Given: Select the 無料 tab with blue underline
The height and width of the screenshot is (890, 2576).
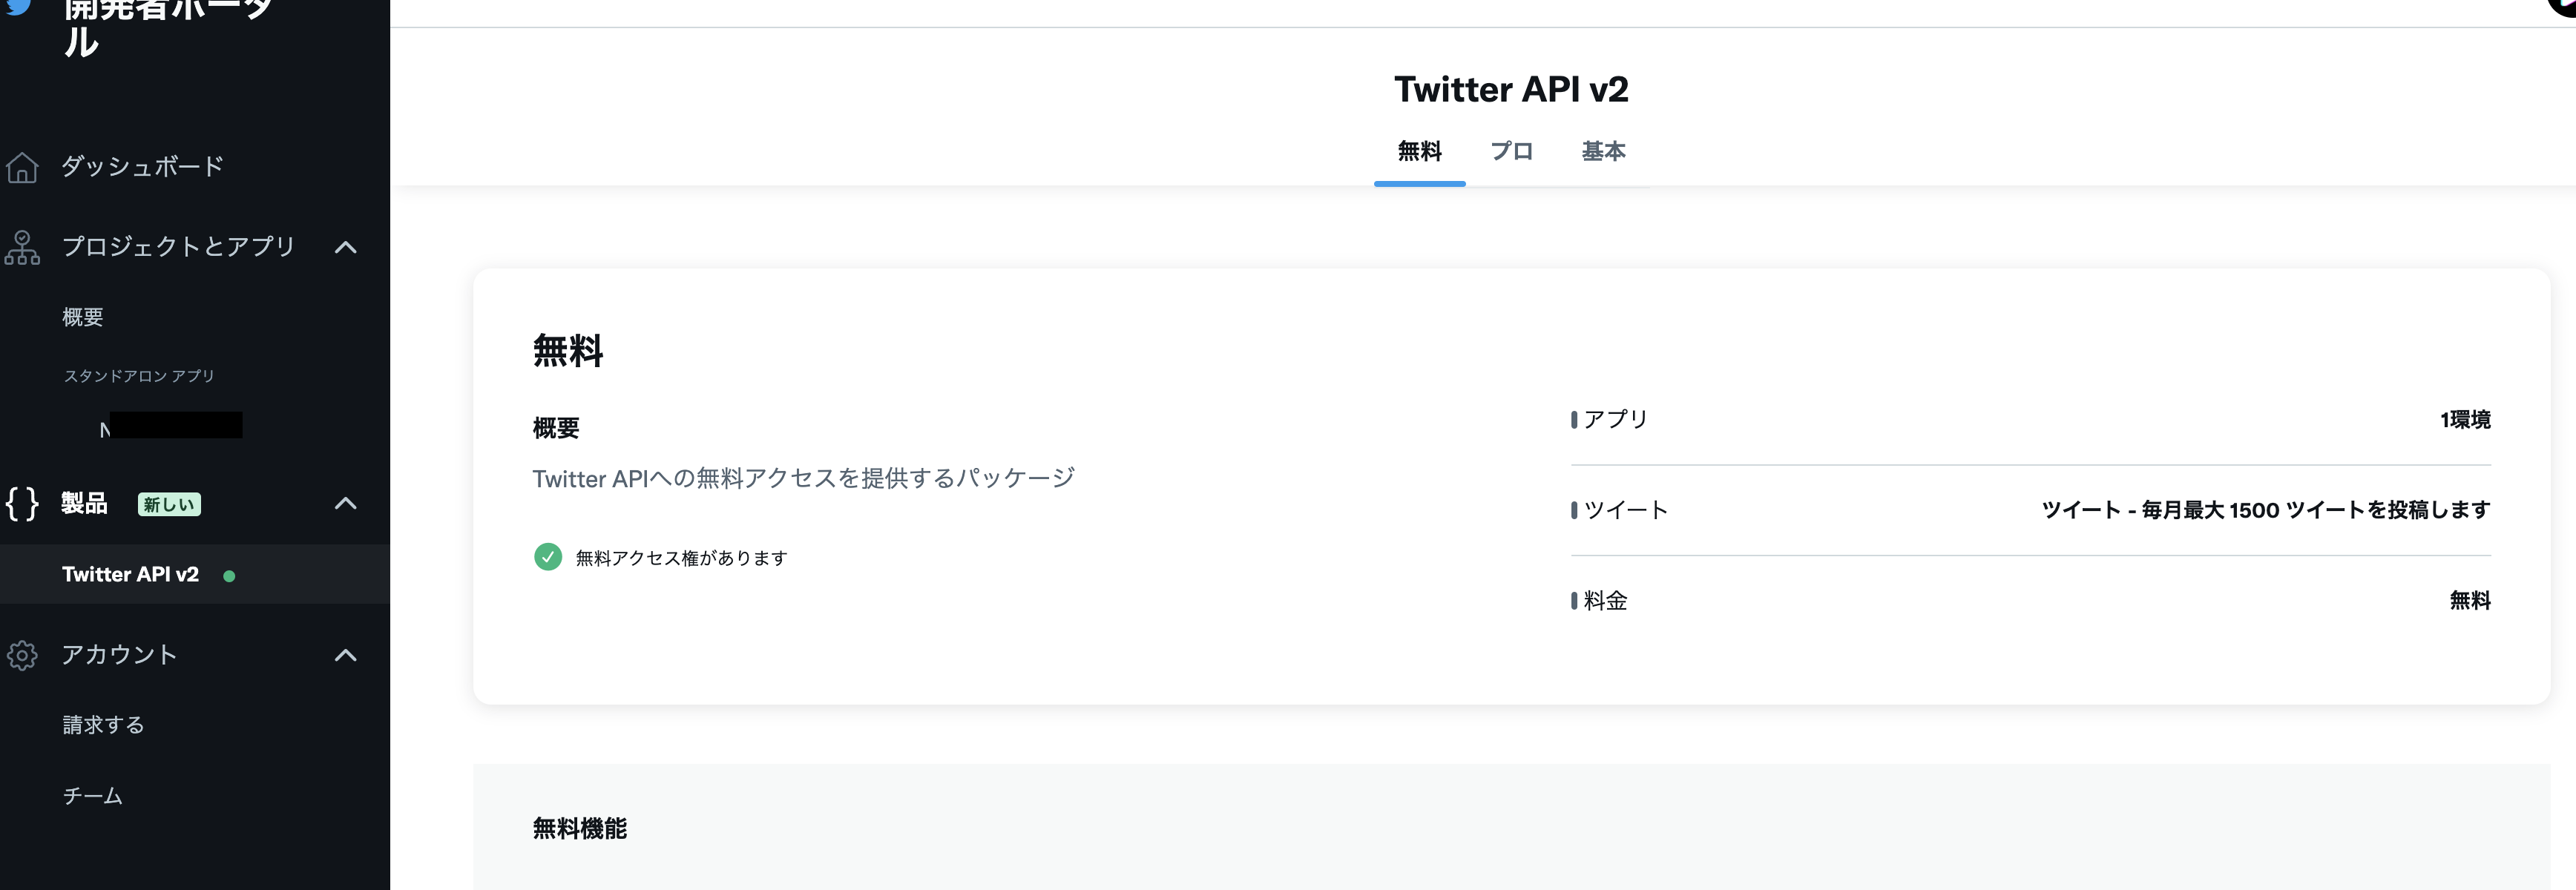Looking at the screenshot, I should click(x=1420, y=152).
